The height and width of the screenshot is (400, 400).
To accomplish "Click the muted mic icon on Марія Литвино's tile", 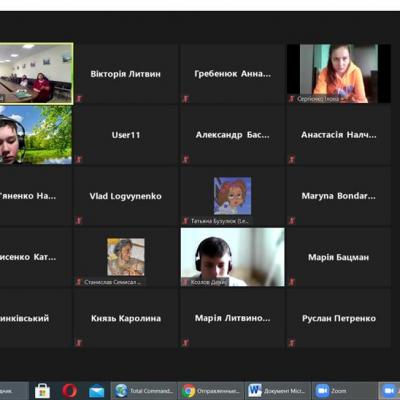I will tap(186, 343).
